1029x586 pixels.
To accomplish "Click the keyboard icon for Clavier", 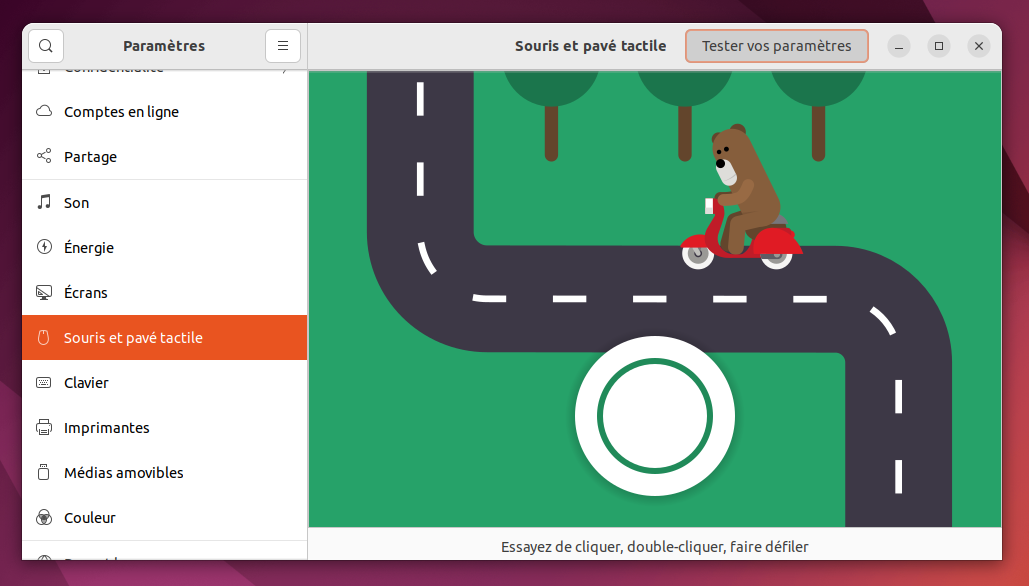I will click(44, 383).
